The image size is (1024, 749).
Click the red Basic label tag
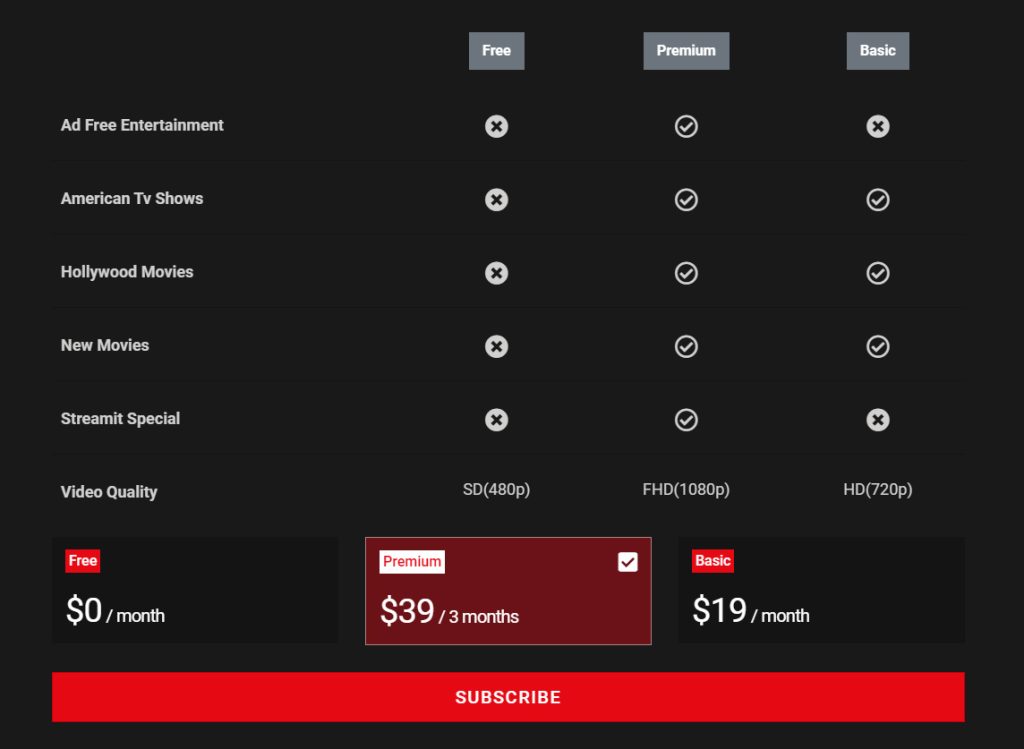pyautogui.click(x=713, y=561)
